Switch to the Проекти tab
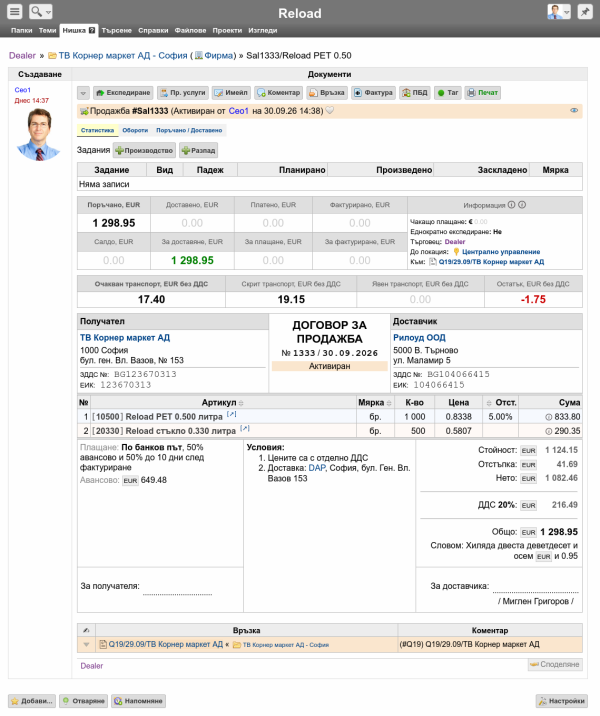The width and height of the screenshot is (600, 716). pos(227,30)
